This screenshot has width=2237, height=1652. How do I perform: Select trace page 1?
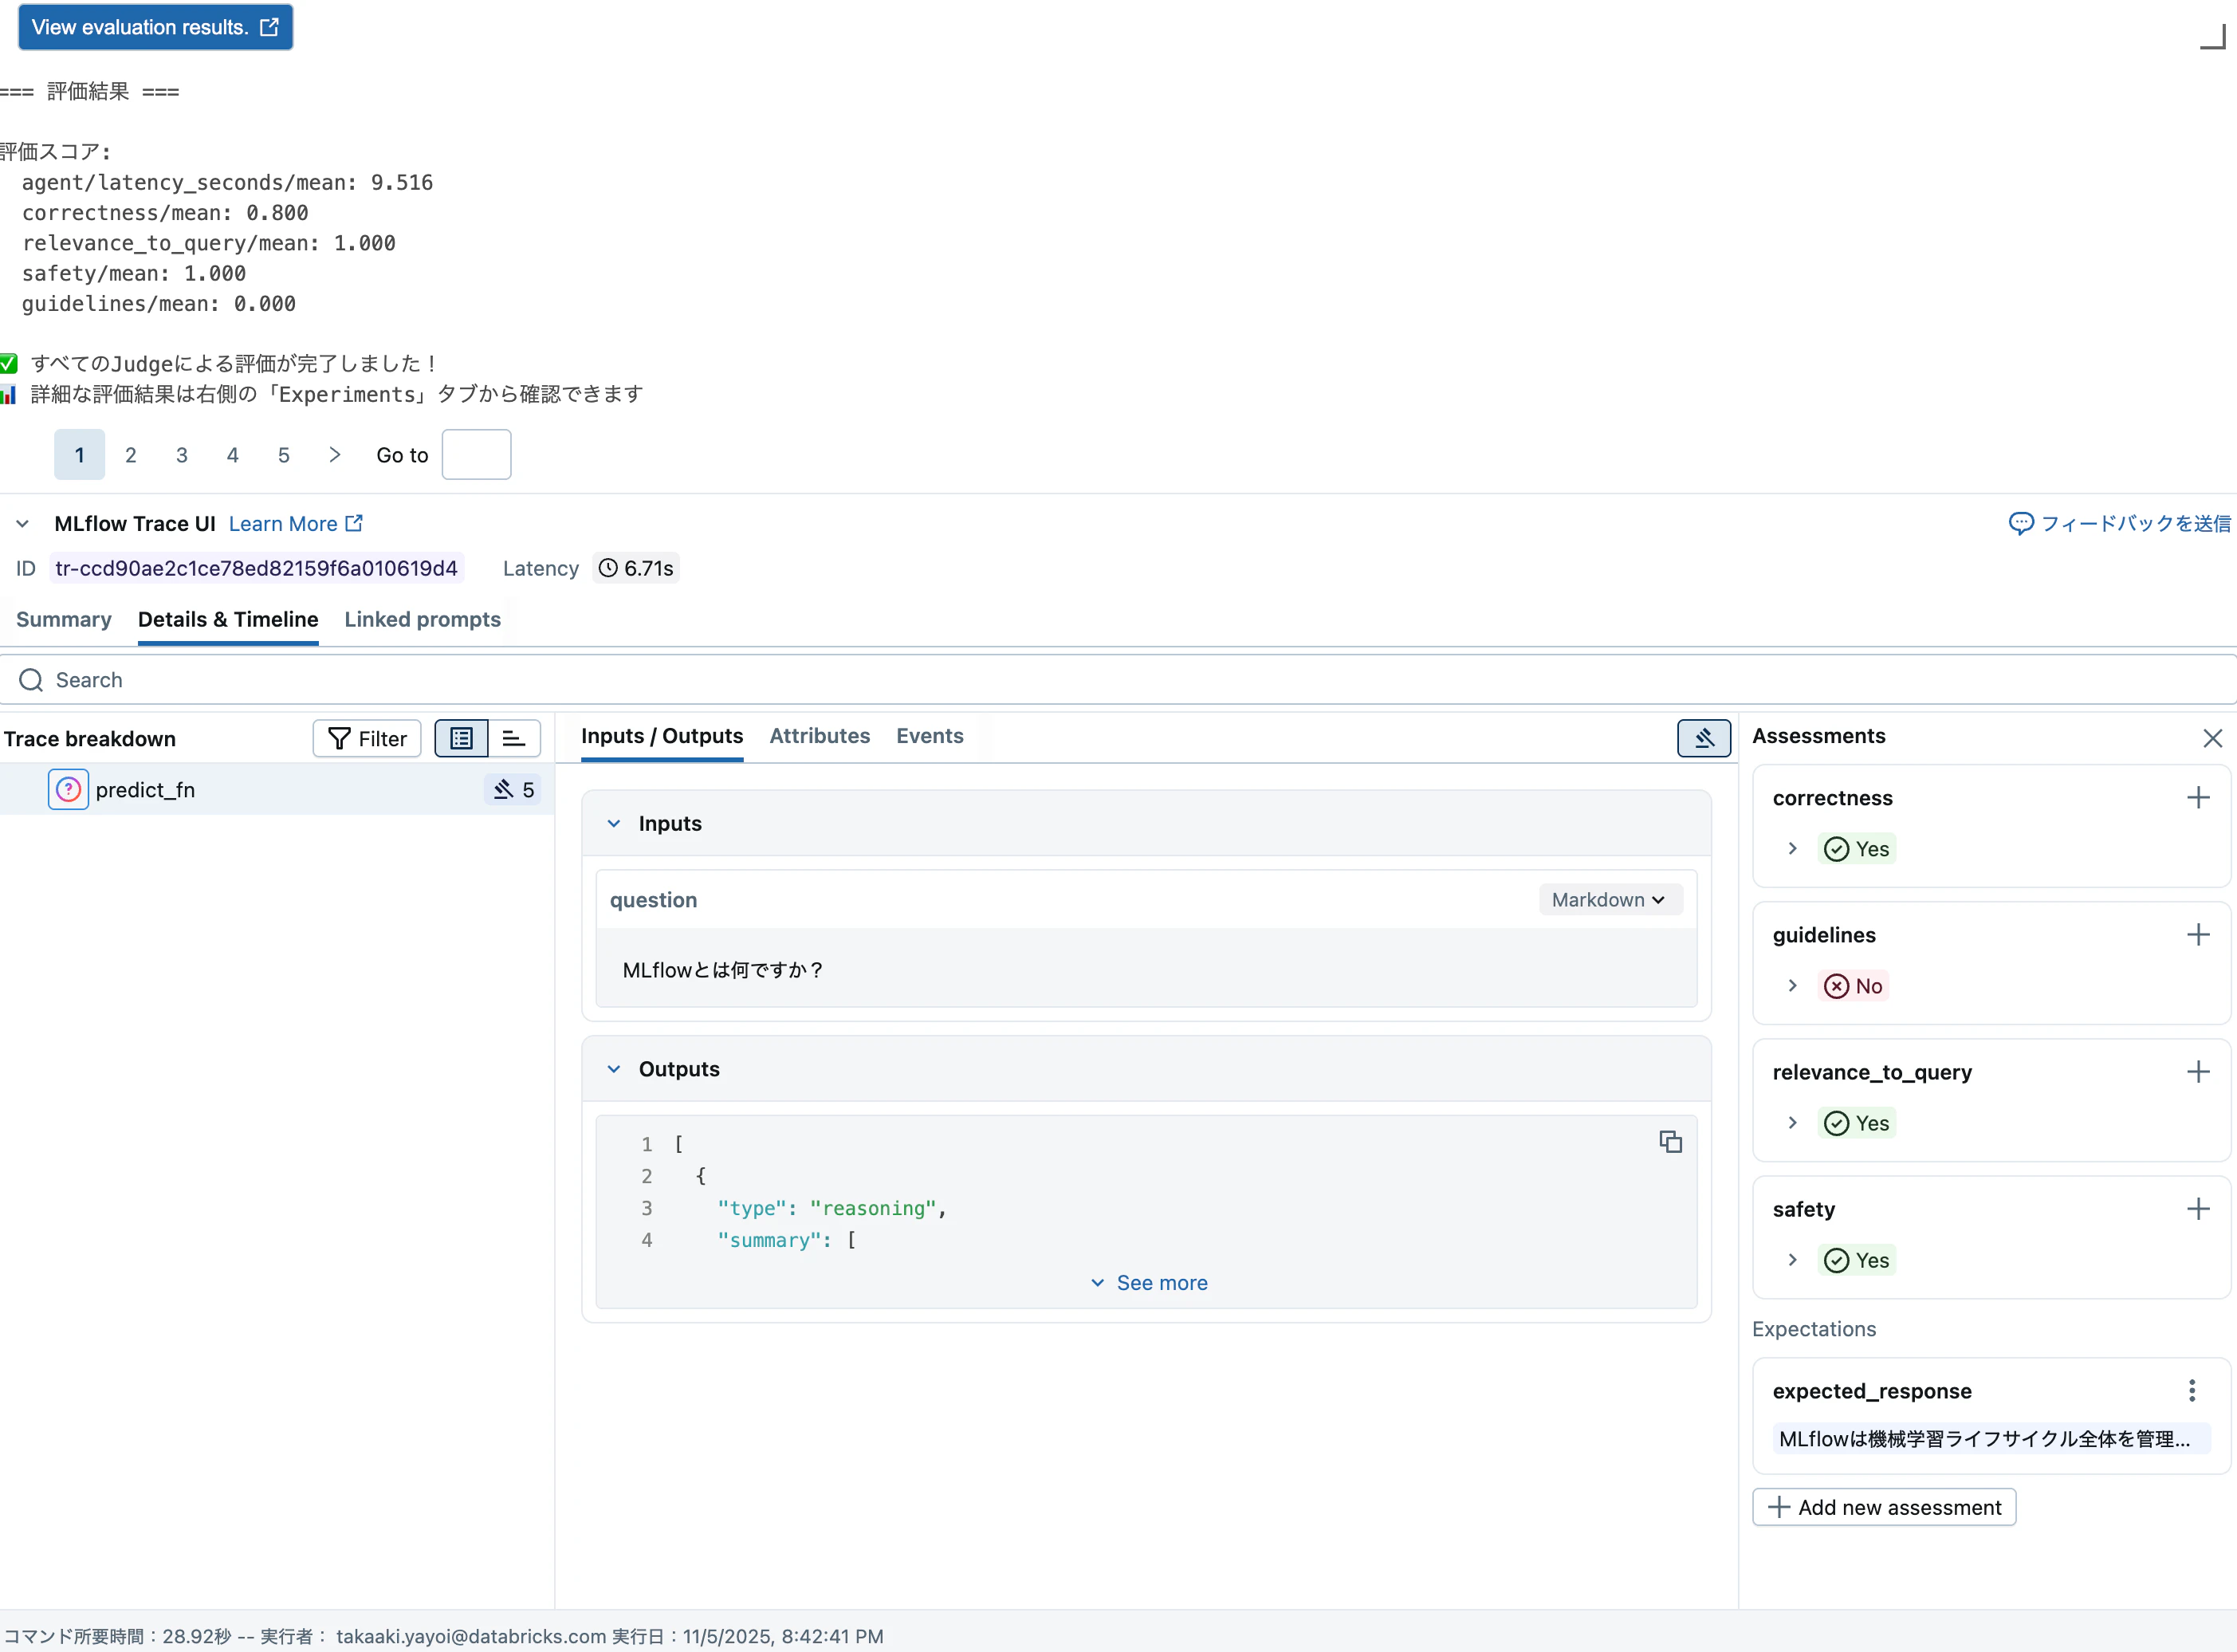80,455
